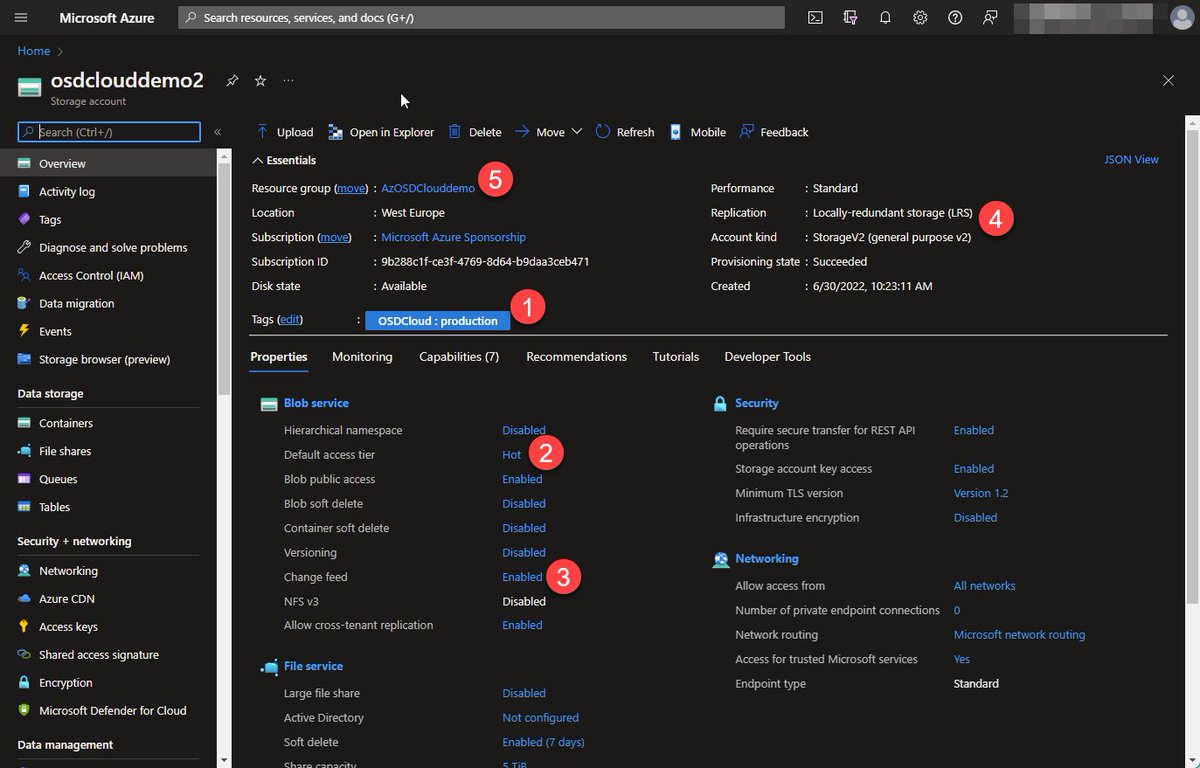Focus the global search resources box

(481, 18)
